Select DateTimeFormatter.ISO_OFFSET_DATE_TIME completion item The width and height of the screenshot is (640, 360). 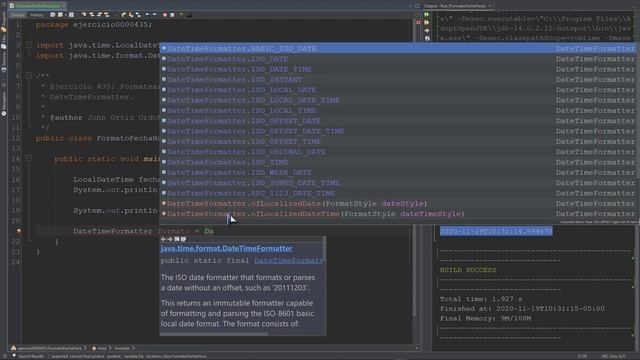pos(398,131)
